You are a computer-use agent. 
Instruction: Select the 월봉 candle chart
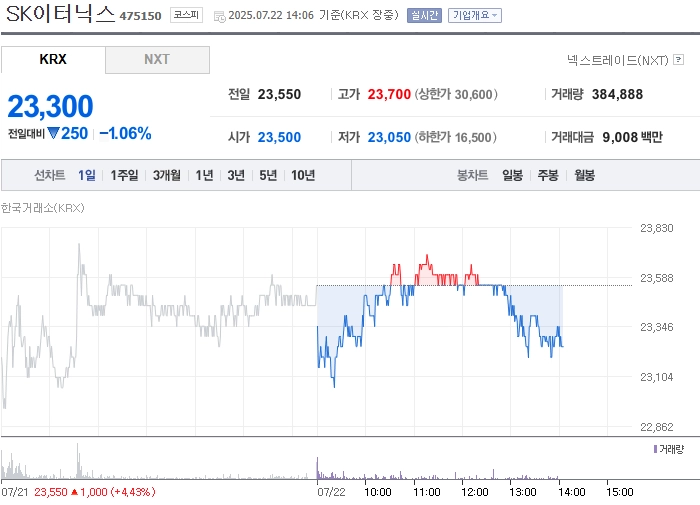[584, 175]
